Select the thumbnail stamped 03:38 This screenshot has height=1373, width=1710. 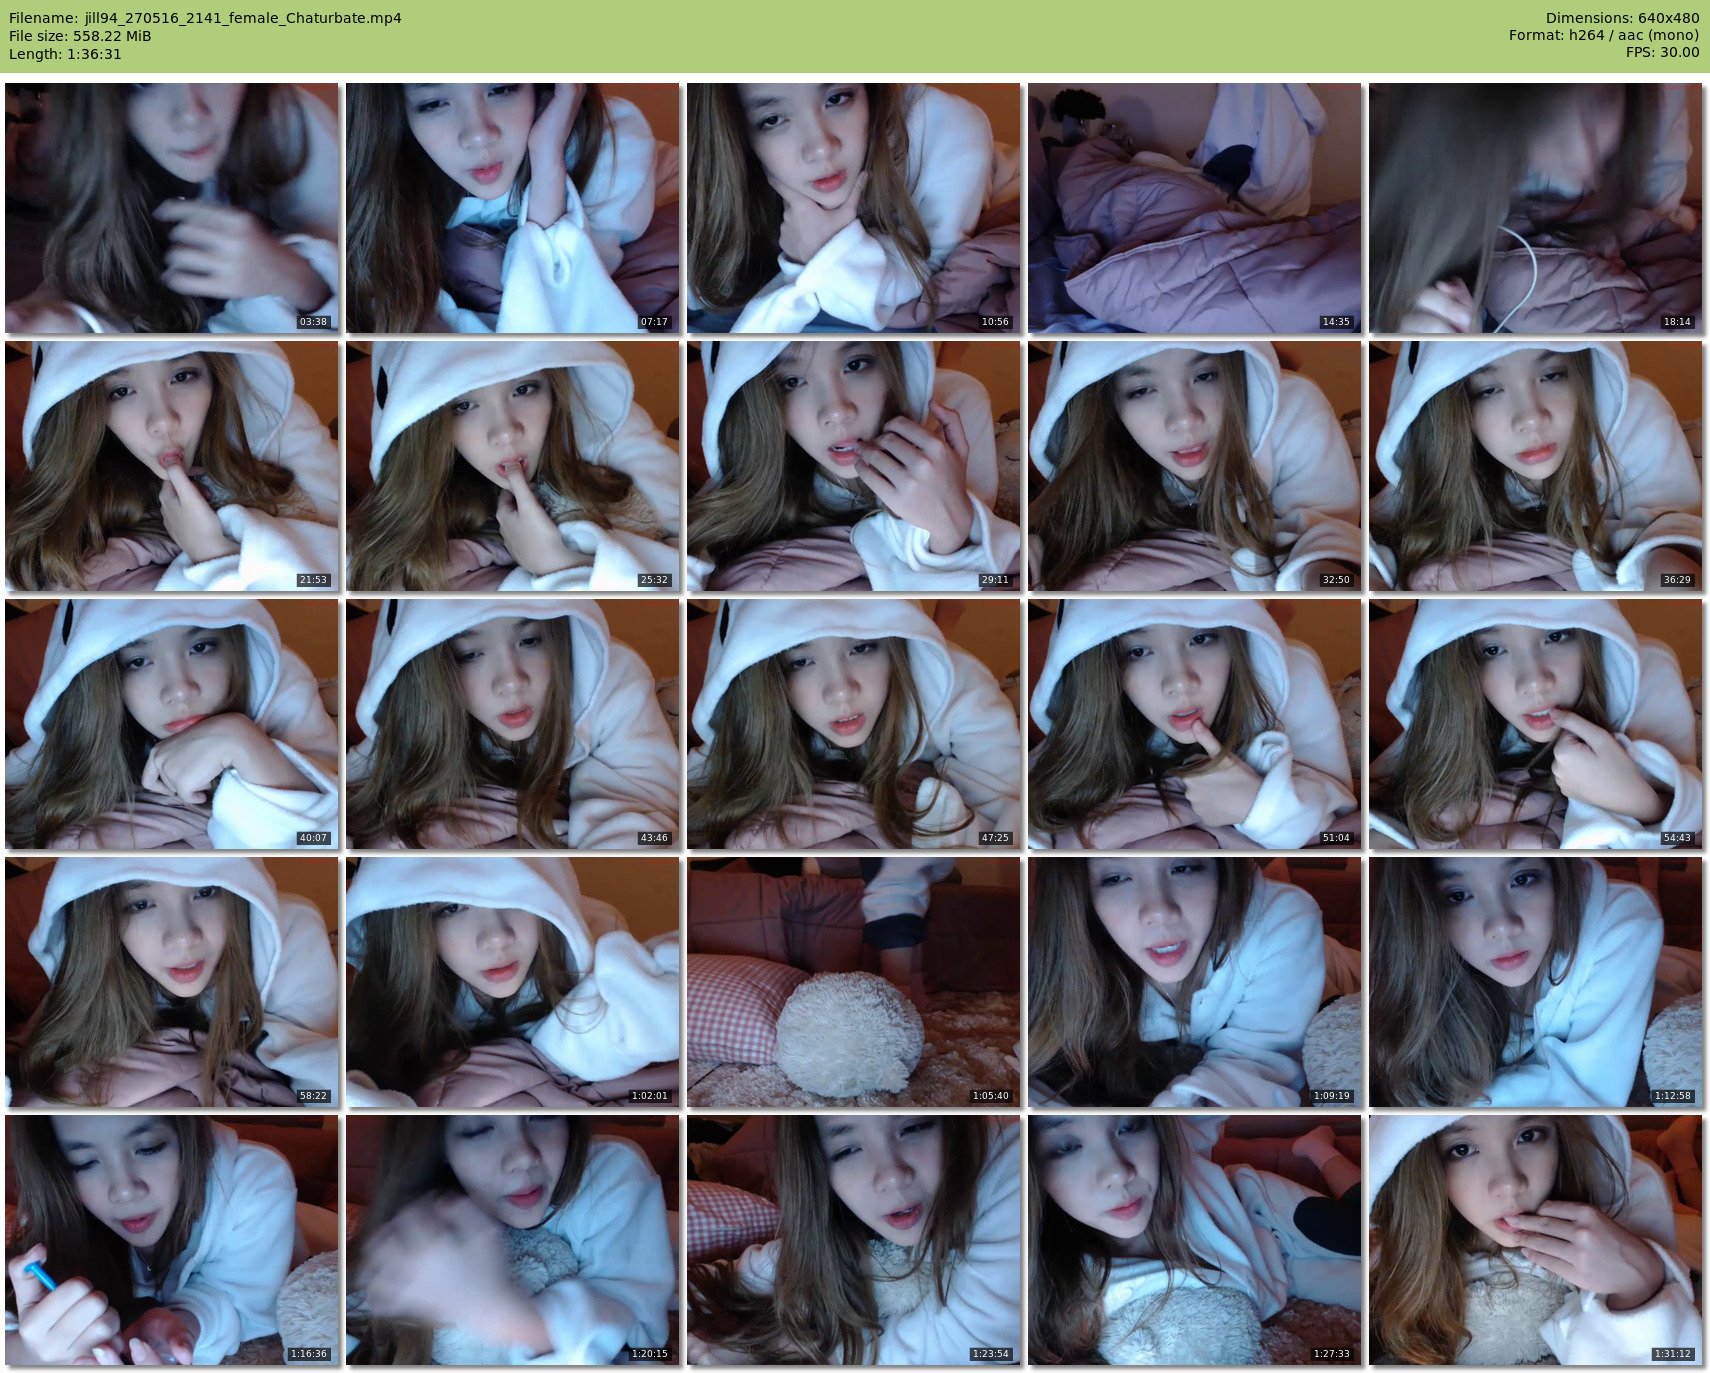[172, 208]
